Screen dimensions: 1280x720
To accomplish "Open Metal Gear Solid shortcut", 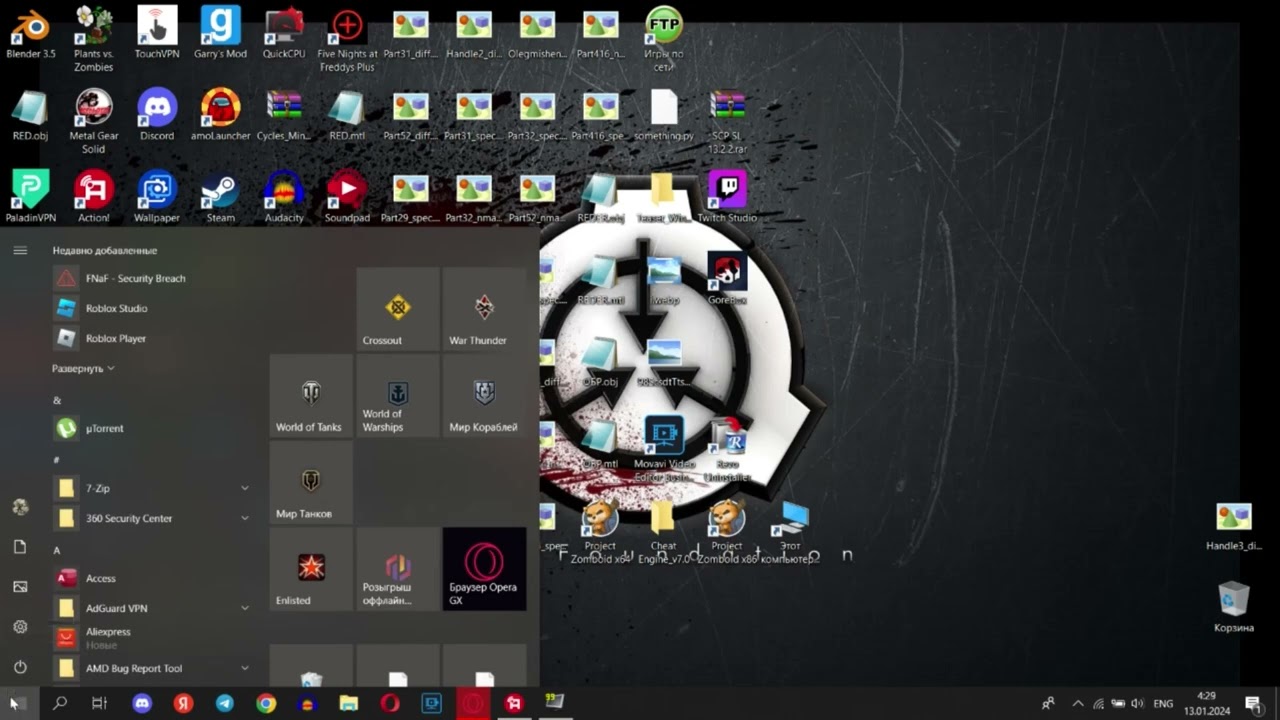I will point(93,122).
